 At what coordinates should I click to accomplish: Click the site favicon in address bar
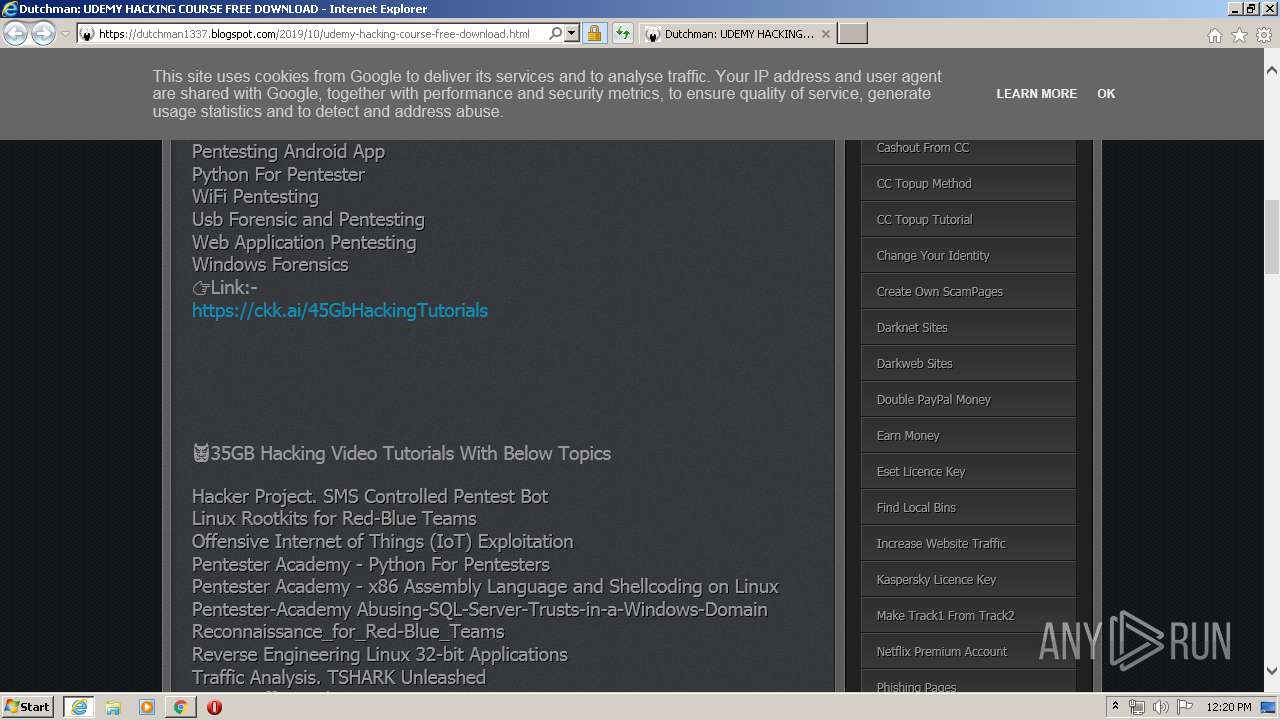click(x=87, y=34)
